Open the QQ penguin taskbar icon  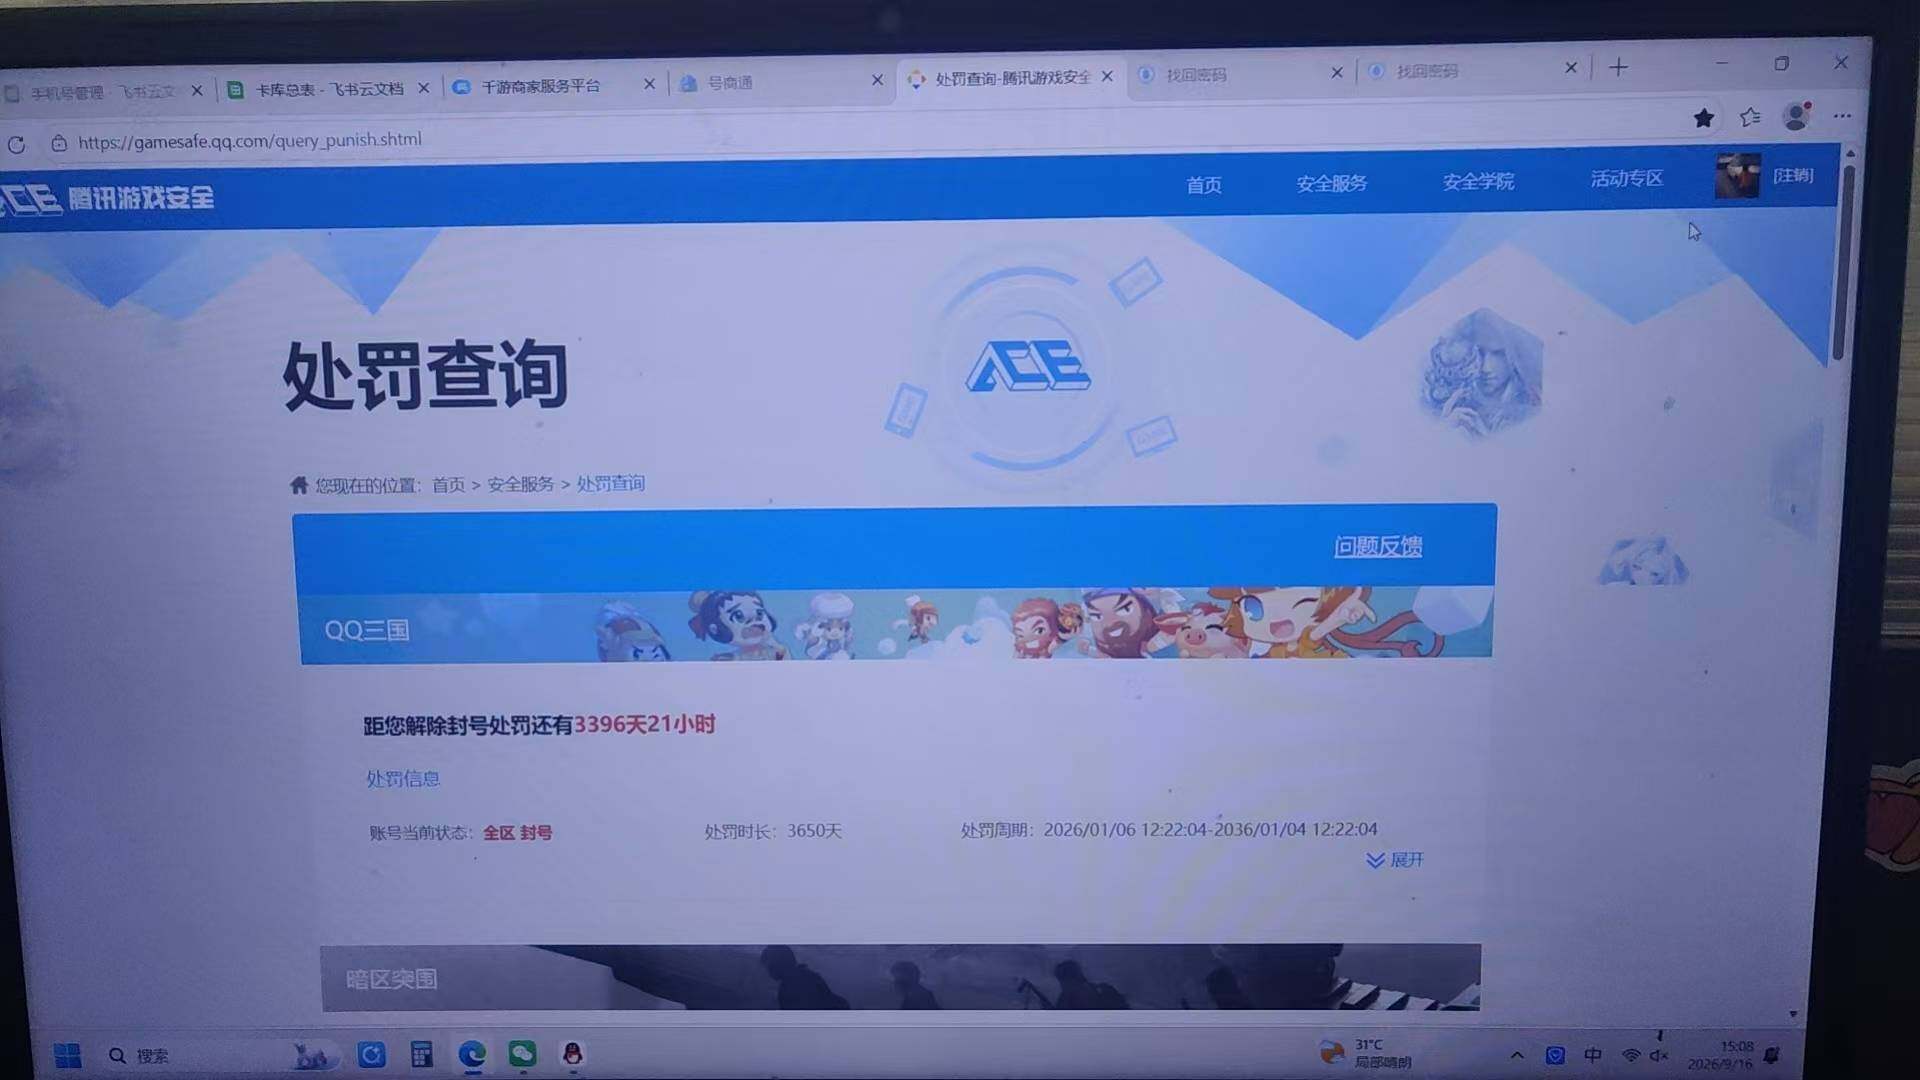pos(572,1053)
